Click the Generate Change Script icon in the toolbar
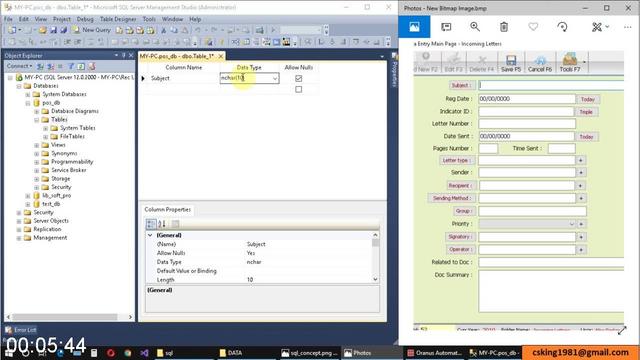 (x=209, y=42)
